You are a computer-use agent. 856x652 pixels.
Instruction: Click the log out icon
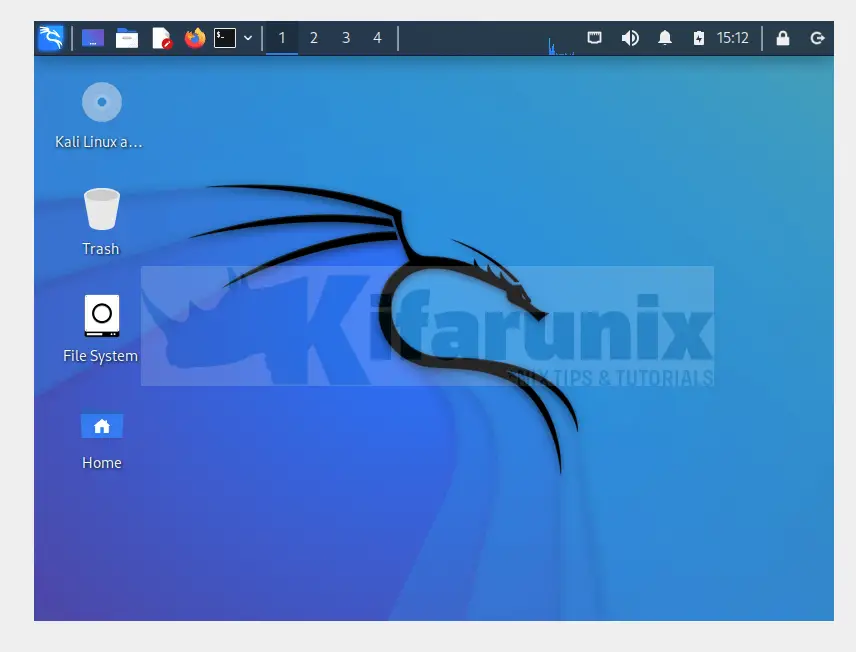[817, 38]
